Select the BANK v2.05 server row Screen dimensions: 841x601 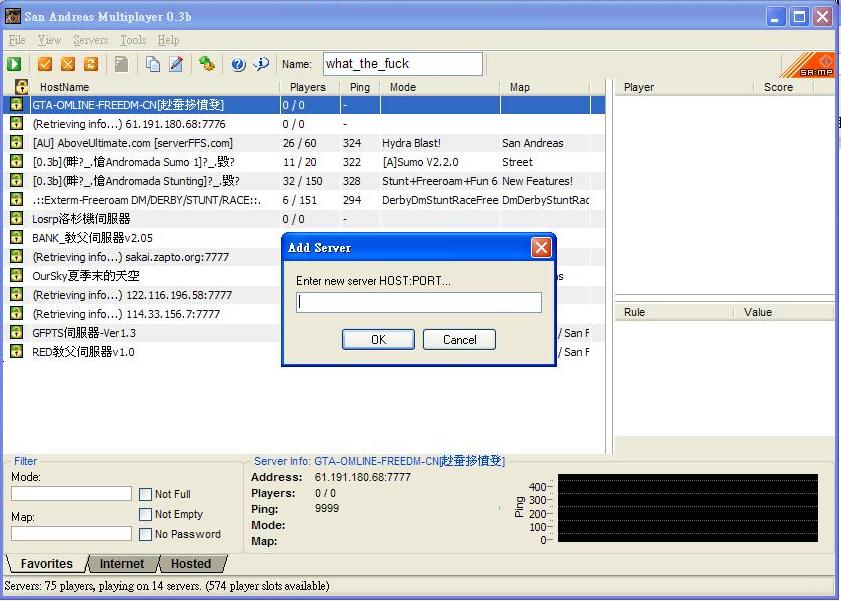(x=143, y=238)
